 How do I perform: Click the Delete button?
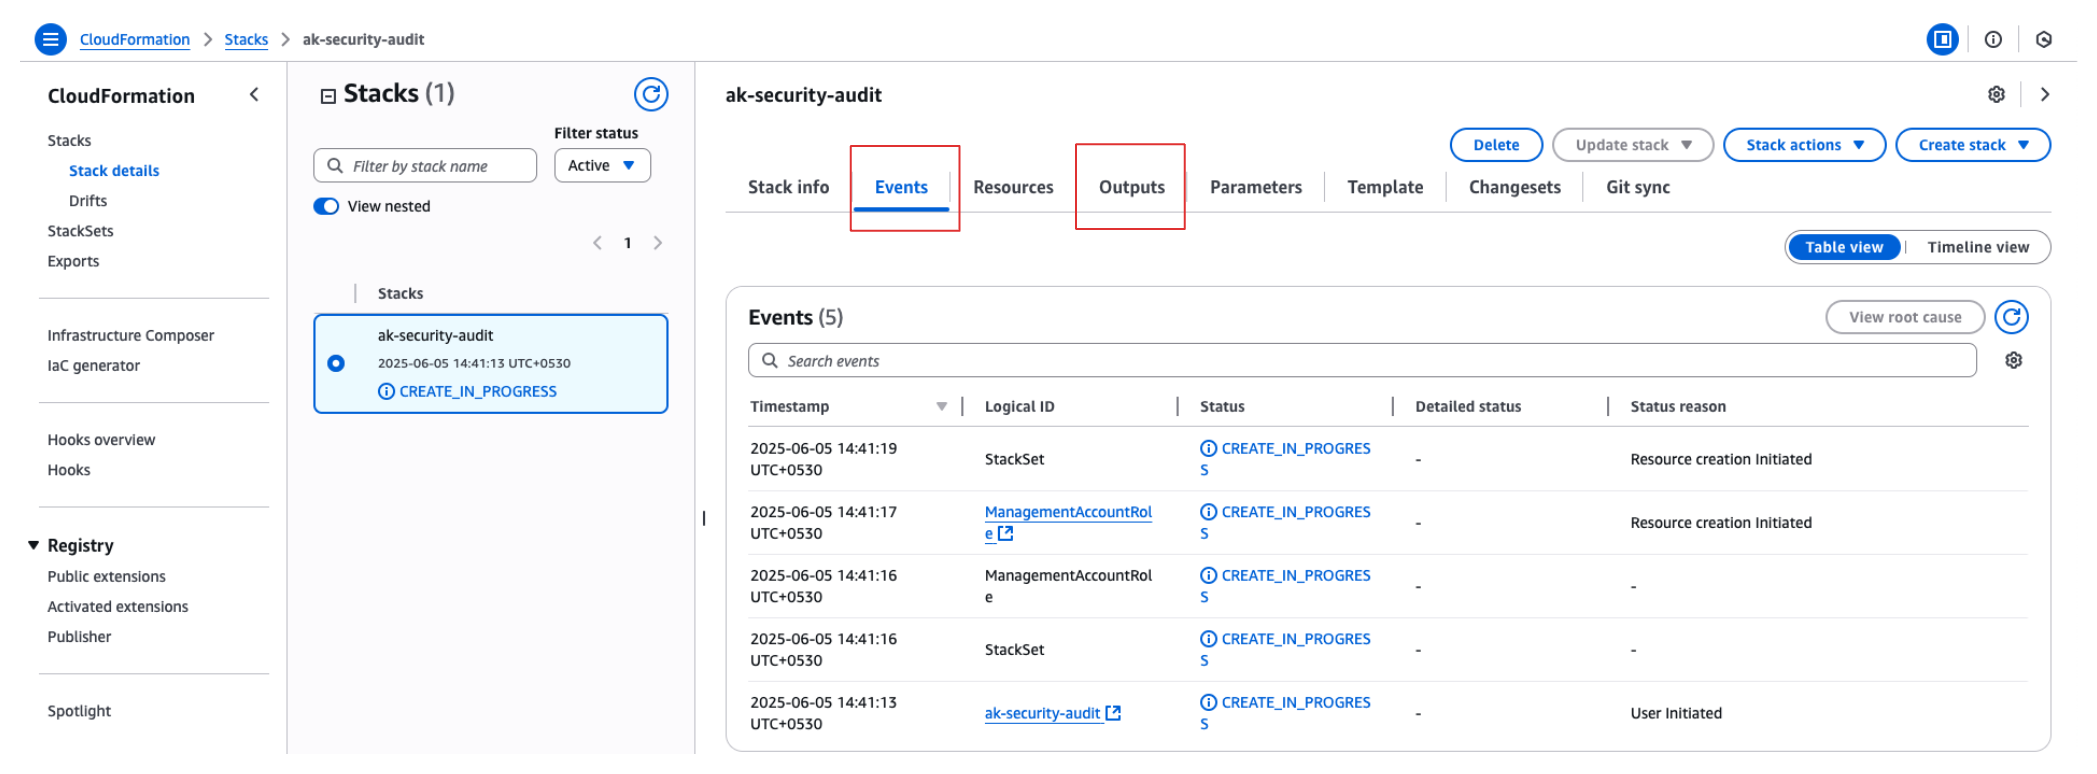[x=1496, y=145]
